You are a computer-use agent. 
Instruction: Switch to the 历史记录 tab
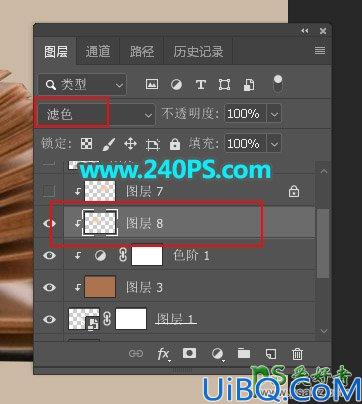pos(198,51)
